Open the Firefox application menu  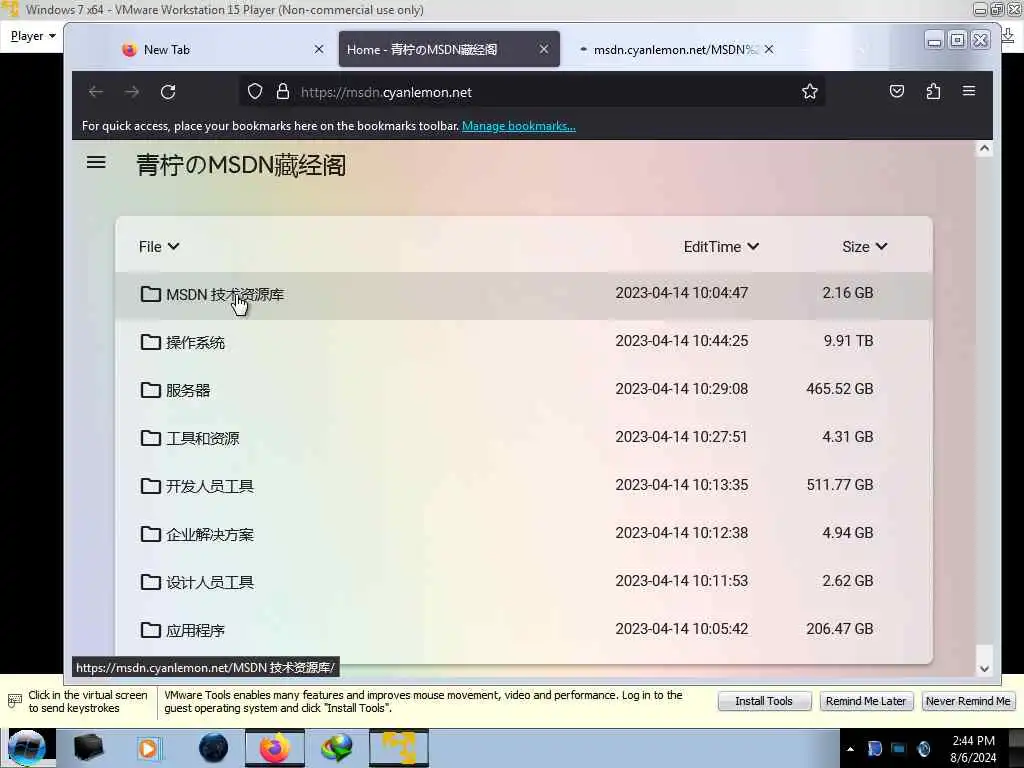(x=969, y=91)
